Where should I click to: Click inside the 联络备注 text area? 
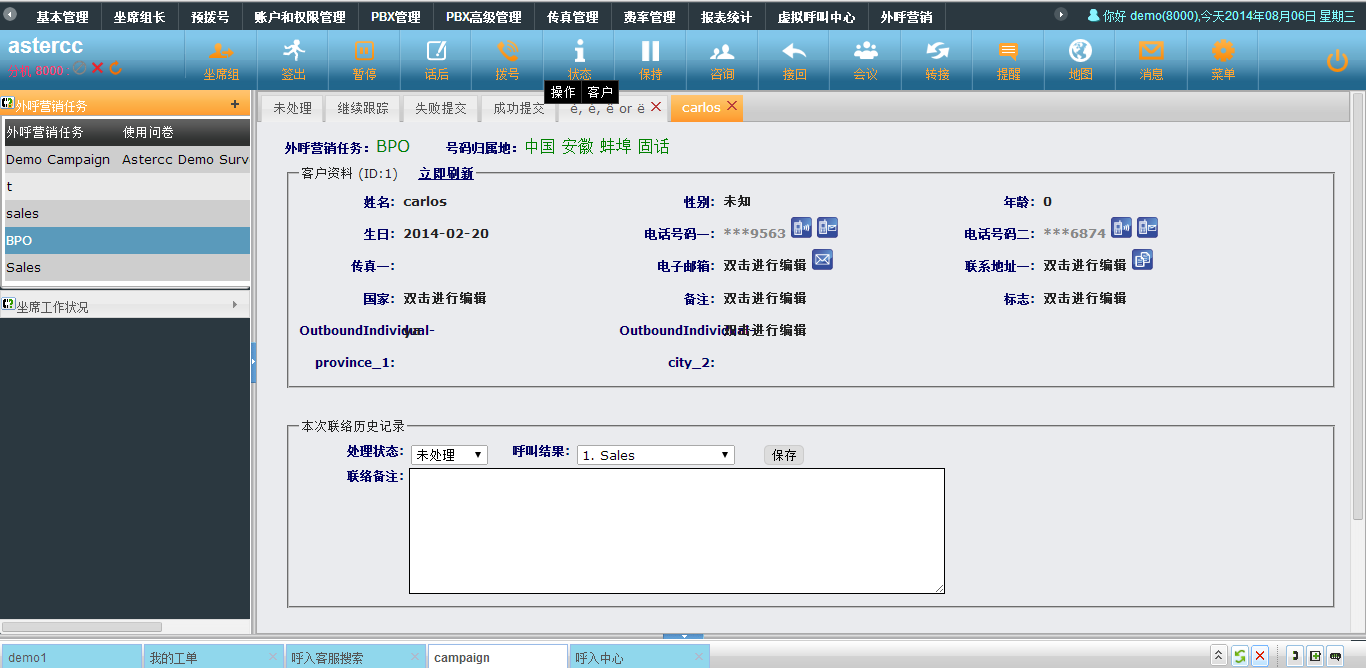point(676,530)
